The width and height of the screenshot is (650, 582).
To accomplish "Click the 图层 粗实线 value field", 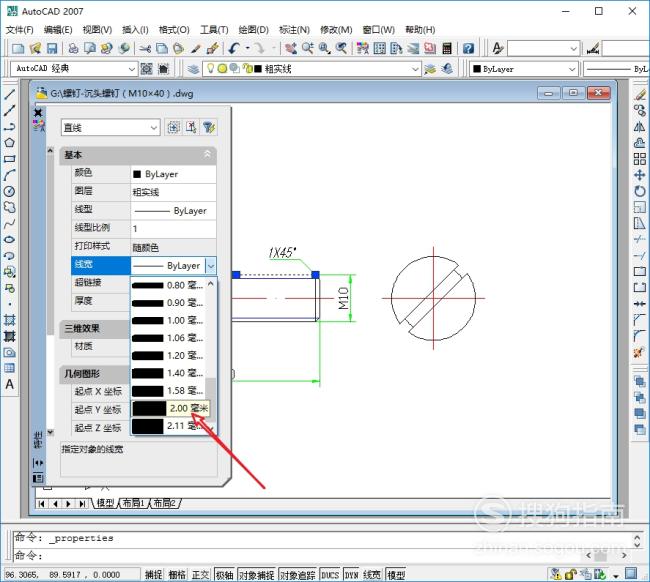I will [x=173, y=192].
